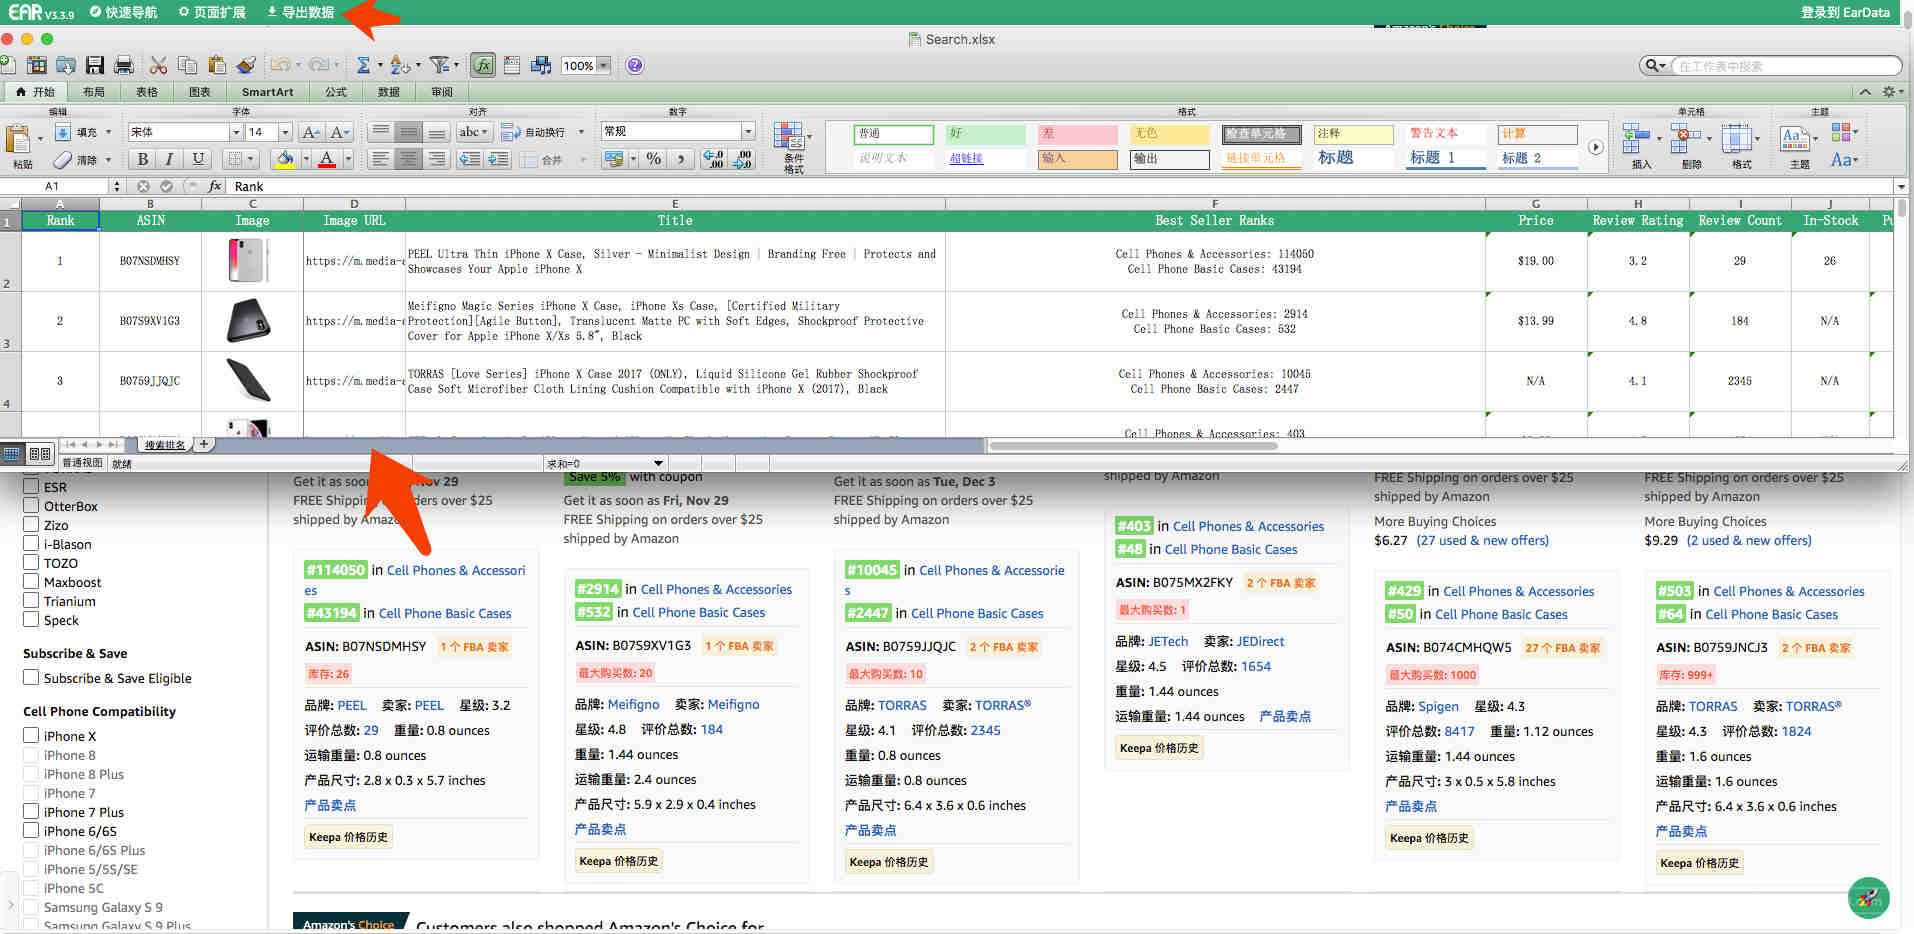Open Cell Phone Basic Cases link at #532
This screenshot has width=1914, height=934.
point(699,612)
